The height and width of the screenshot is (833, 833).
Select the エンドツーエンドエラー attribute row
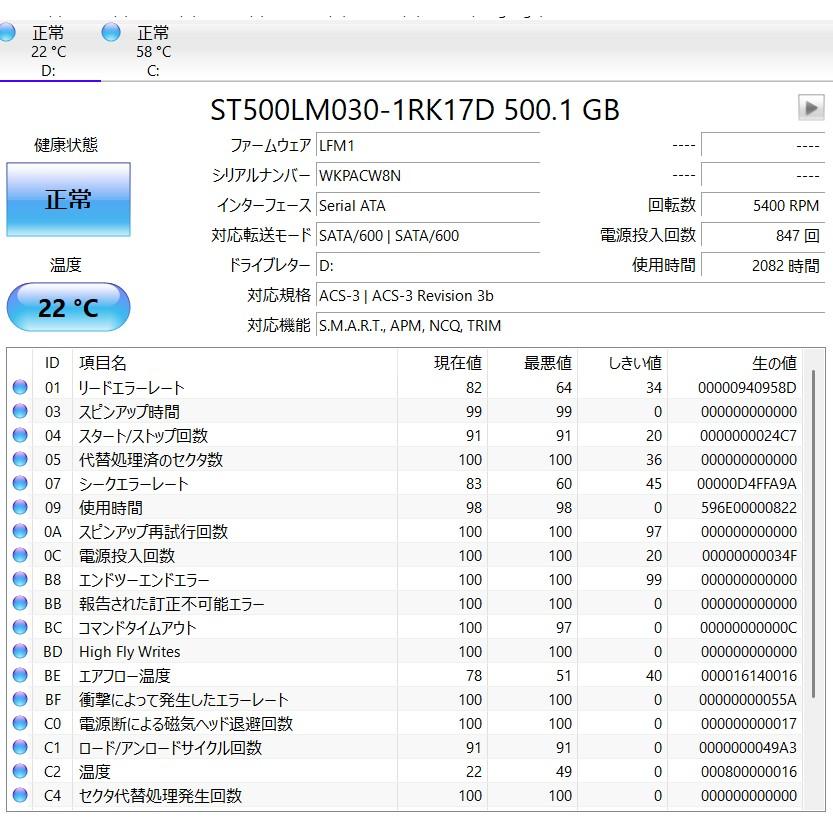tap(406, 579)
